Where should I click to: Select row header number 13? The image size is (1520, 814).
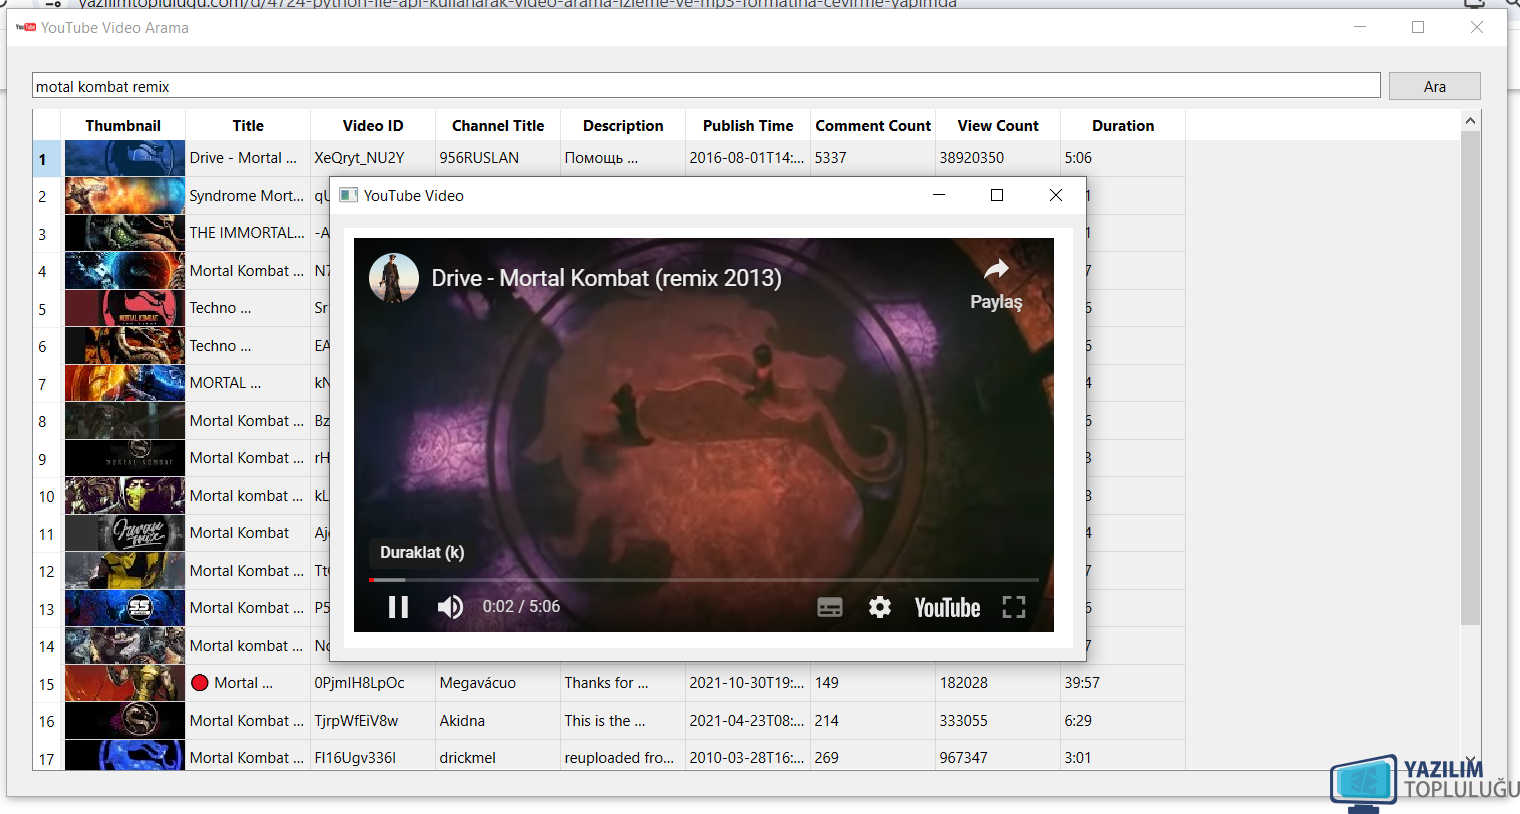(x=46, y=608)
